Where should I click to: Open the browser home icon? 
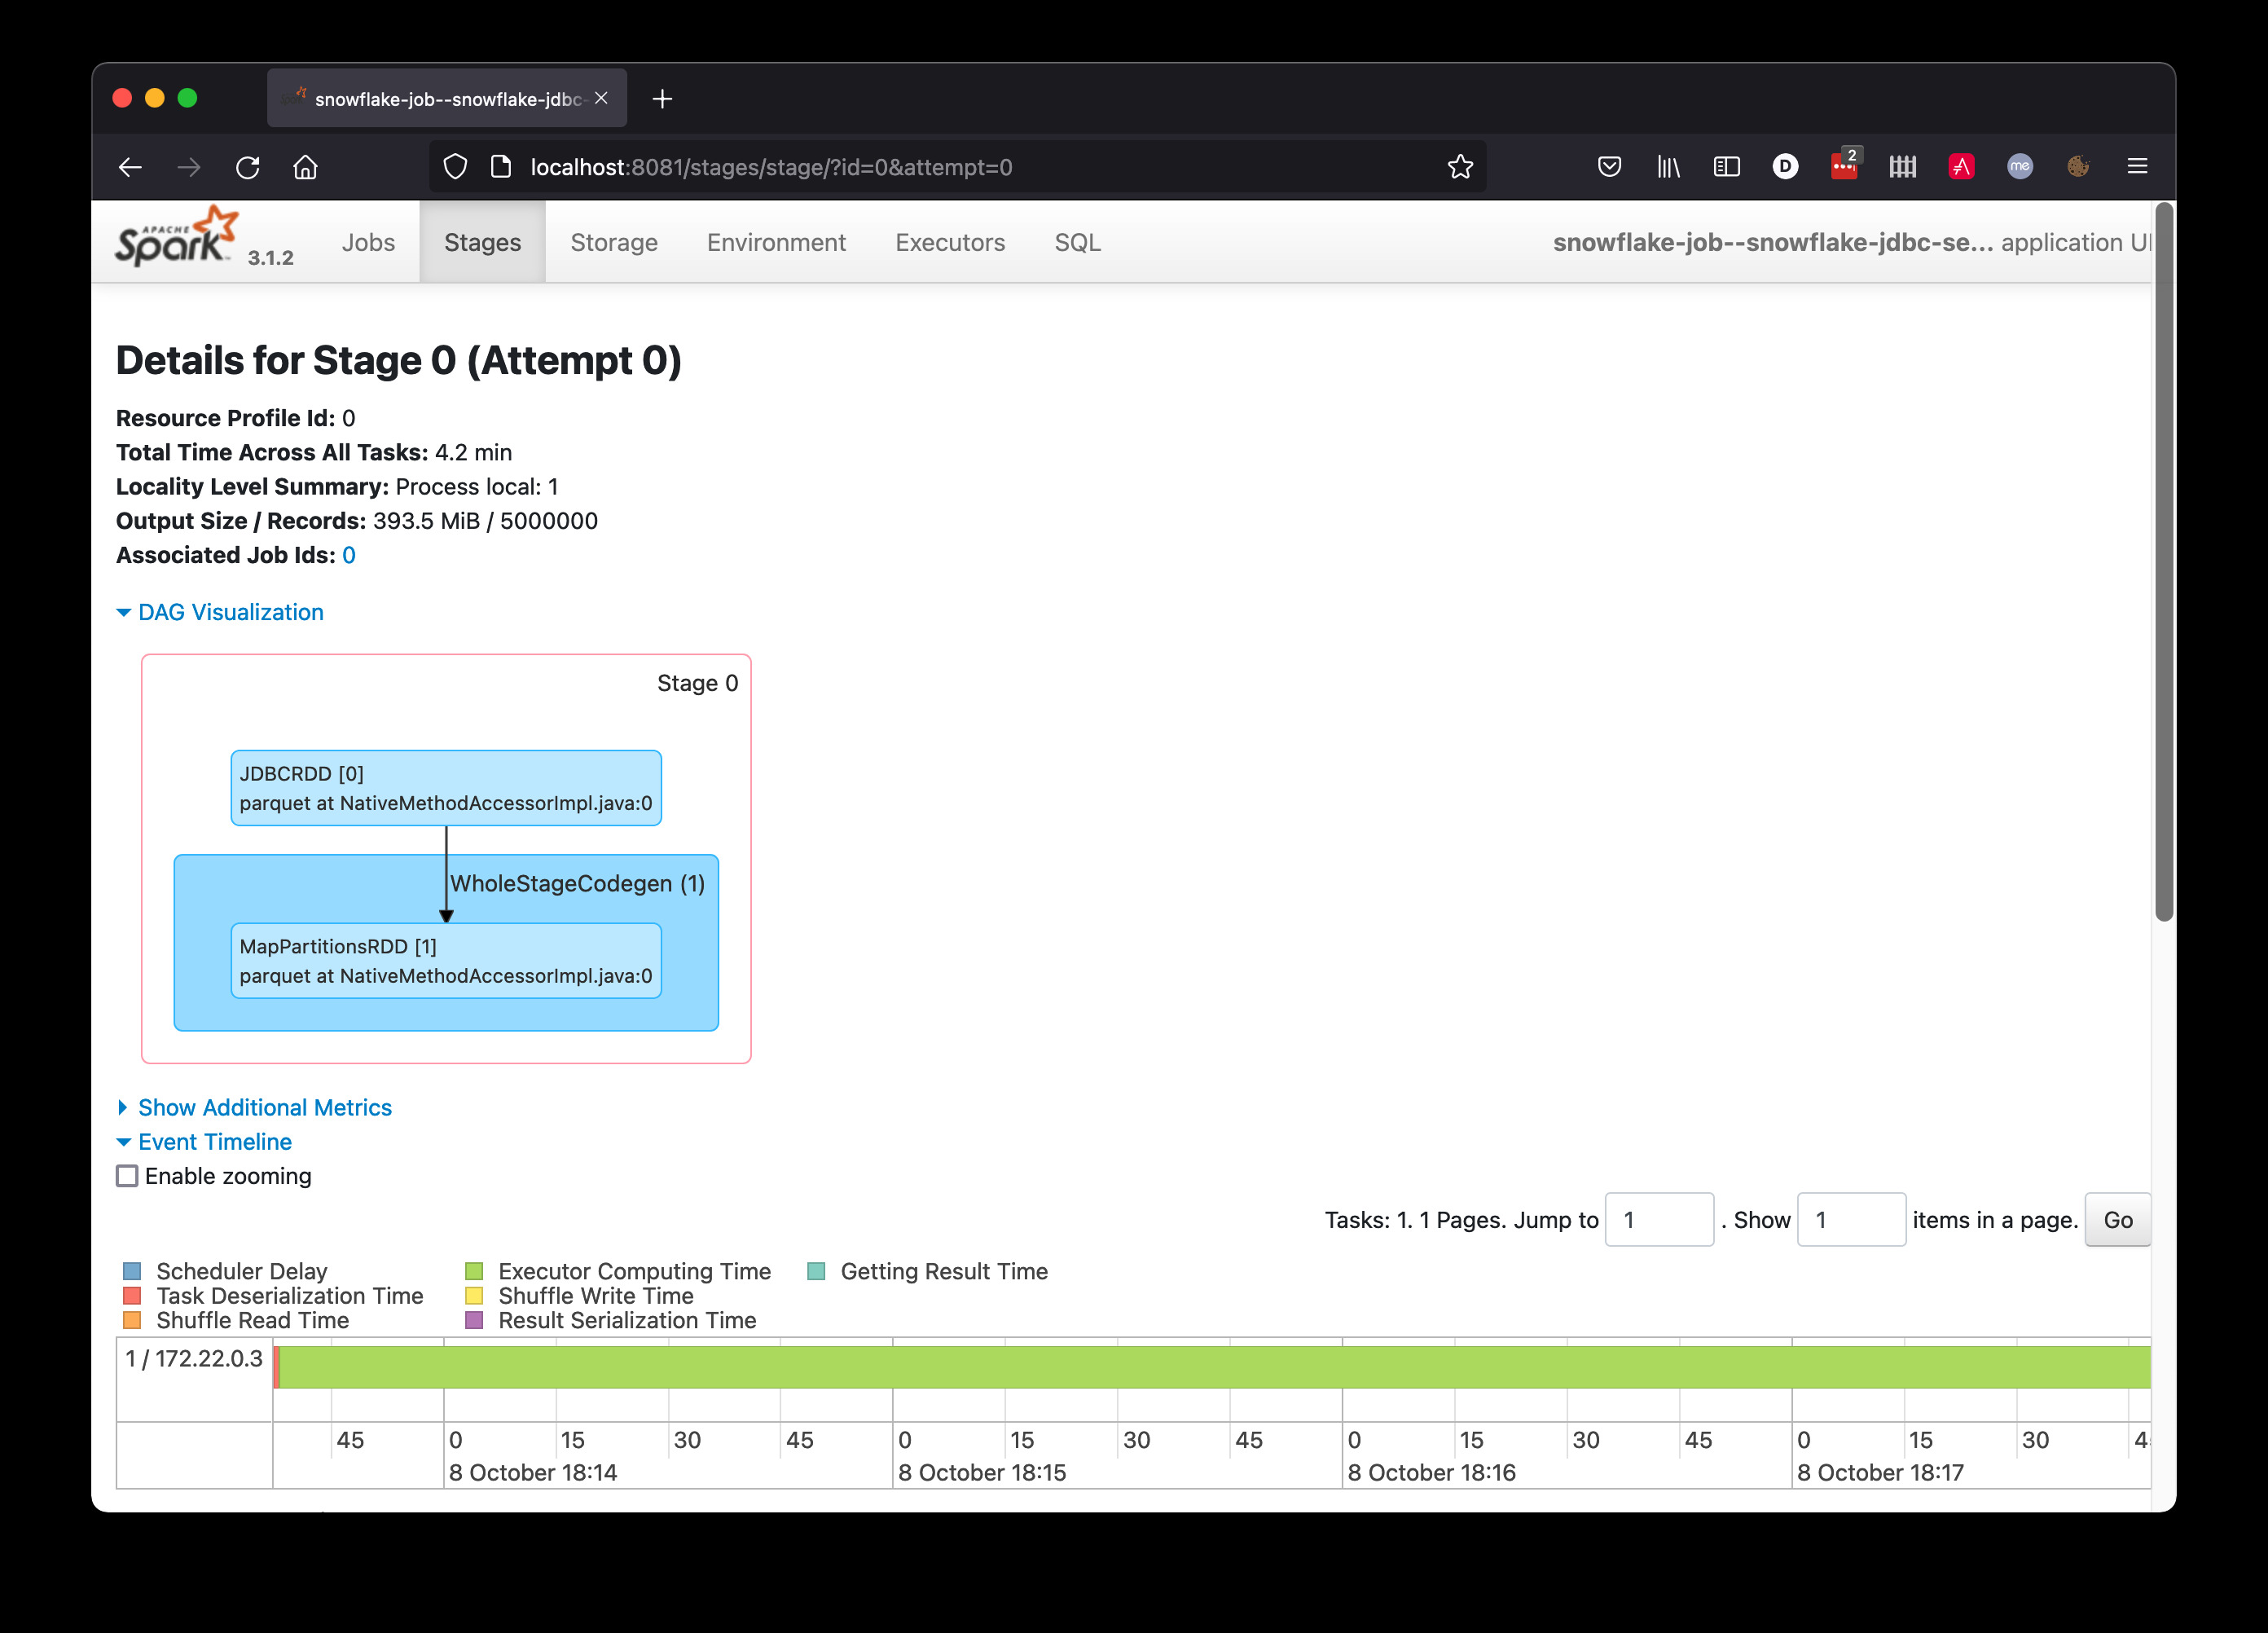pos(306,167)
